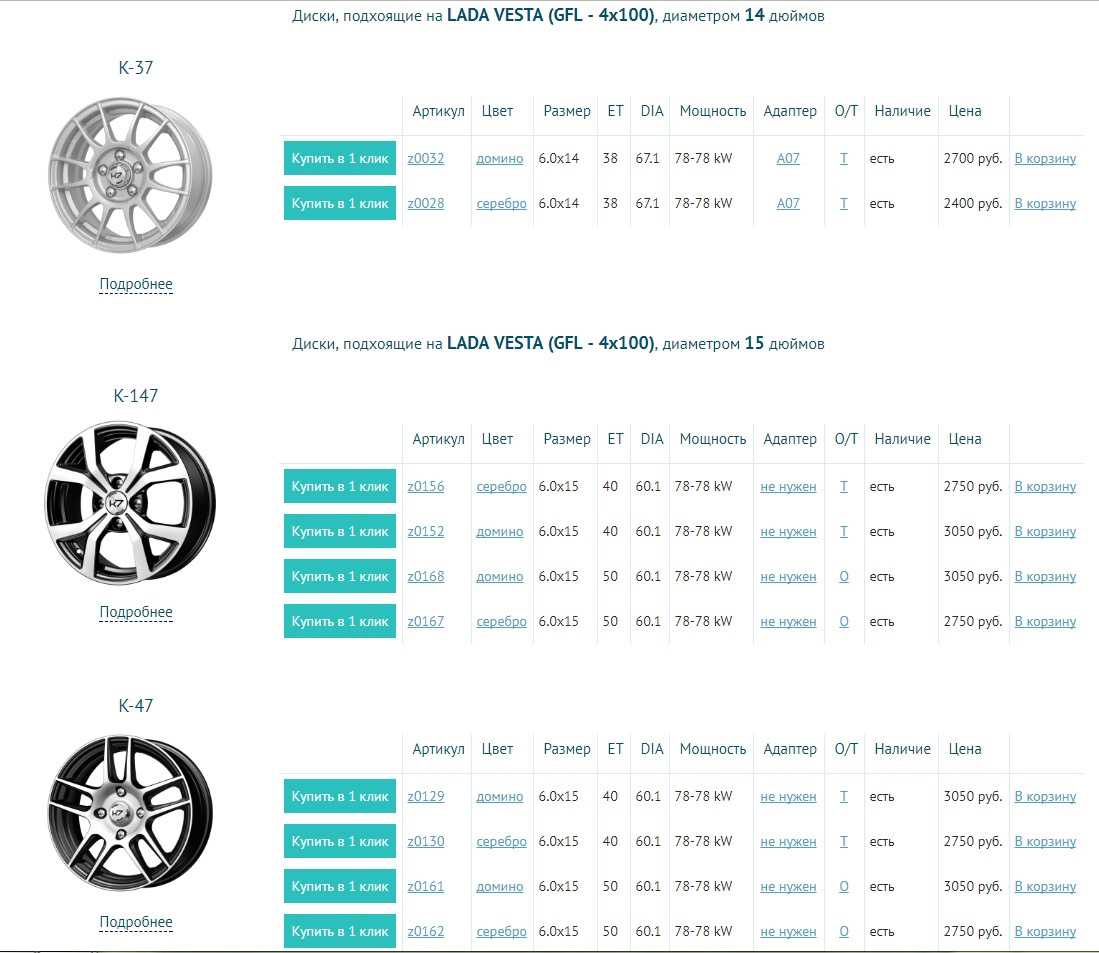
Task: Buy in 1 click item z0156
Action: tap(340, 486)
